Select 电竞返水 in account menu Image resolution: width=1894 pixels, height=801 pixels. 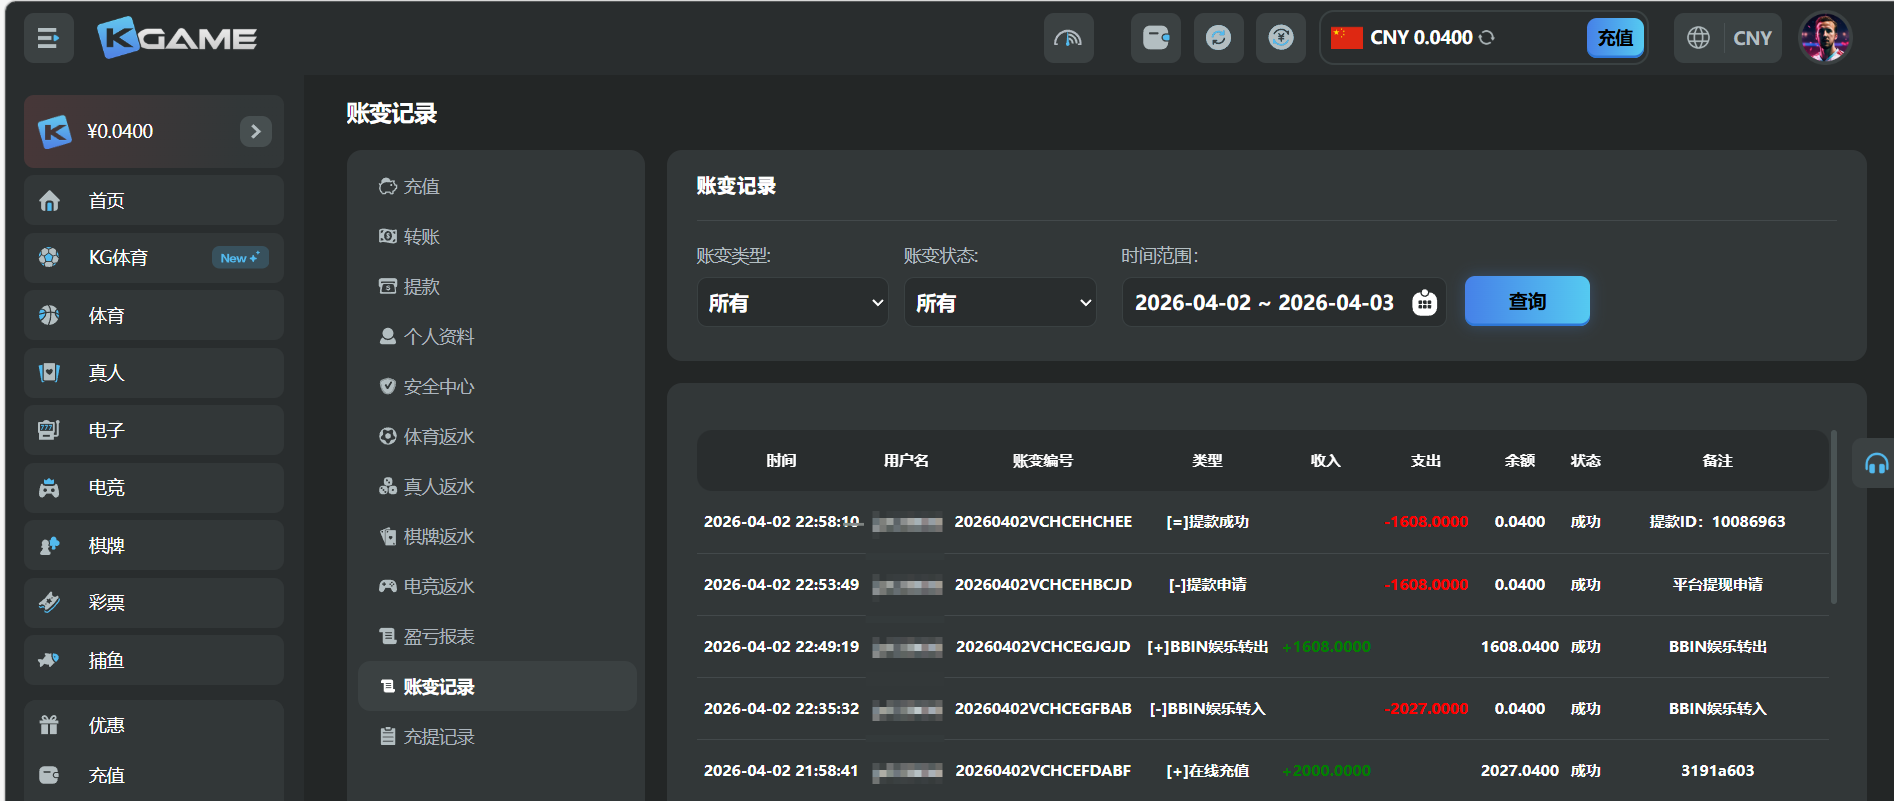click(497, 587)
